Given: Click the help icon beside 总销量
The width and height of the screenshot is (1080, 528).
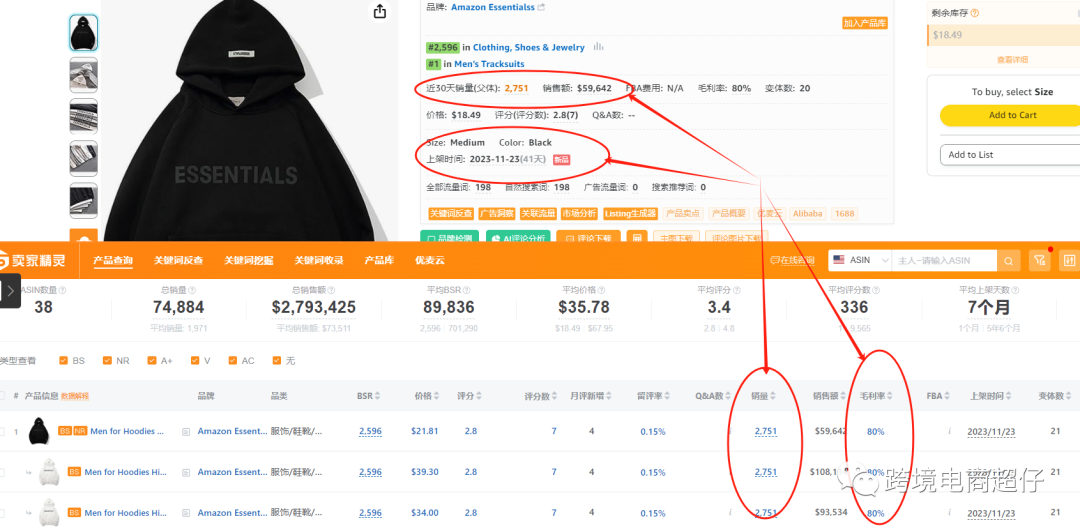Looking at the screenshot, I should [192, 291].
